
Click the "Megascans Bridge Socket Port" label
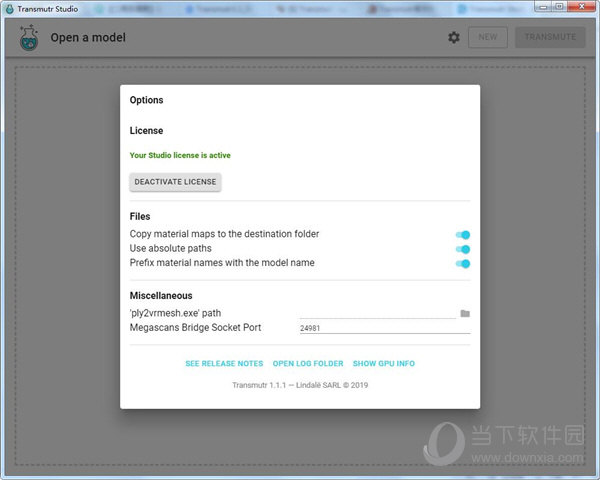196,328
